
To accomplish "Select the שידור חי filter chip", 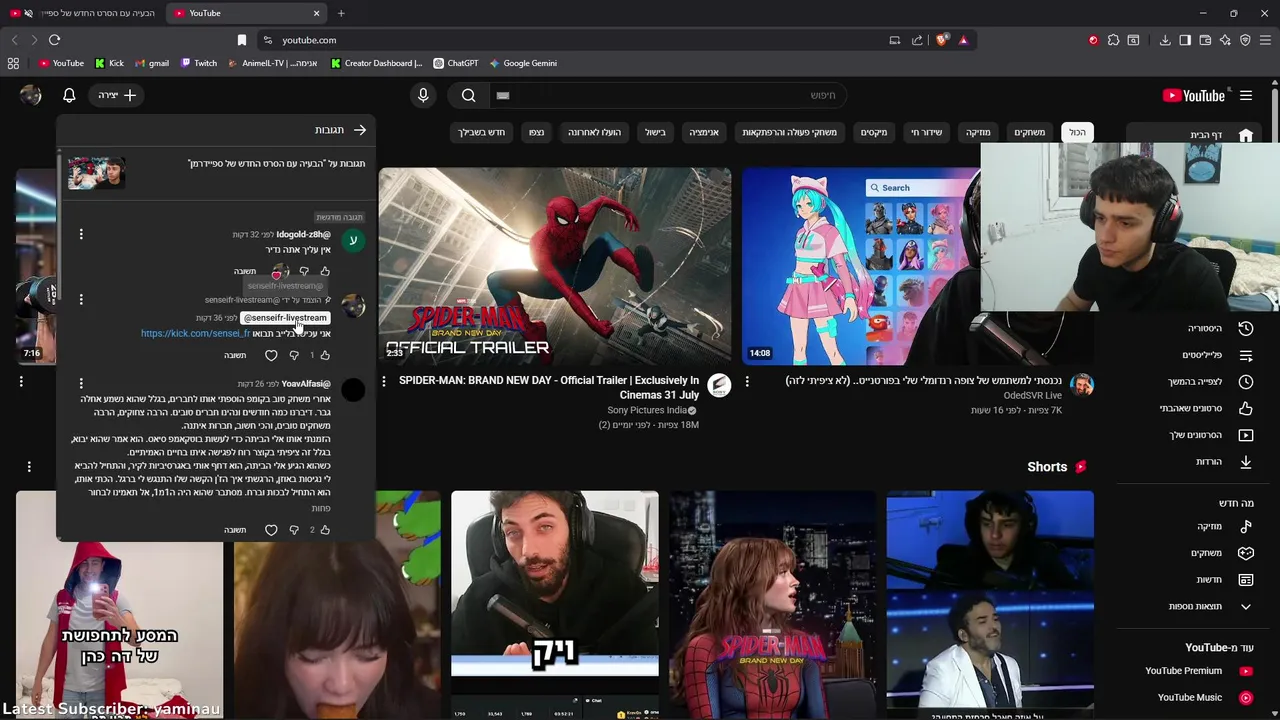I will [x=926, y=132].
